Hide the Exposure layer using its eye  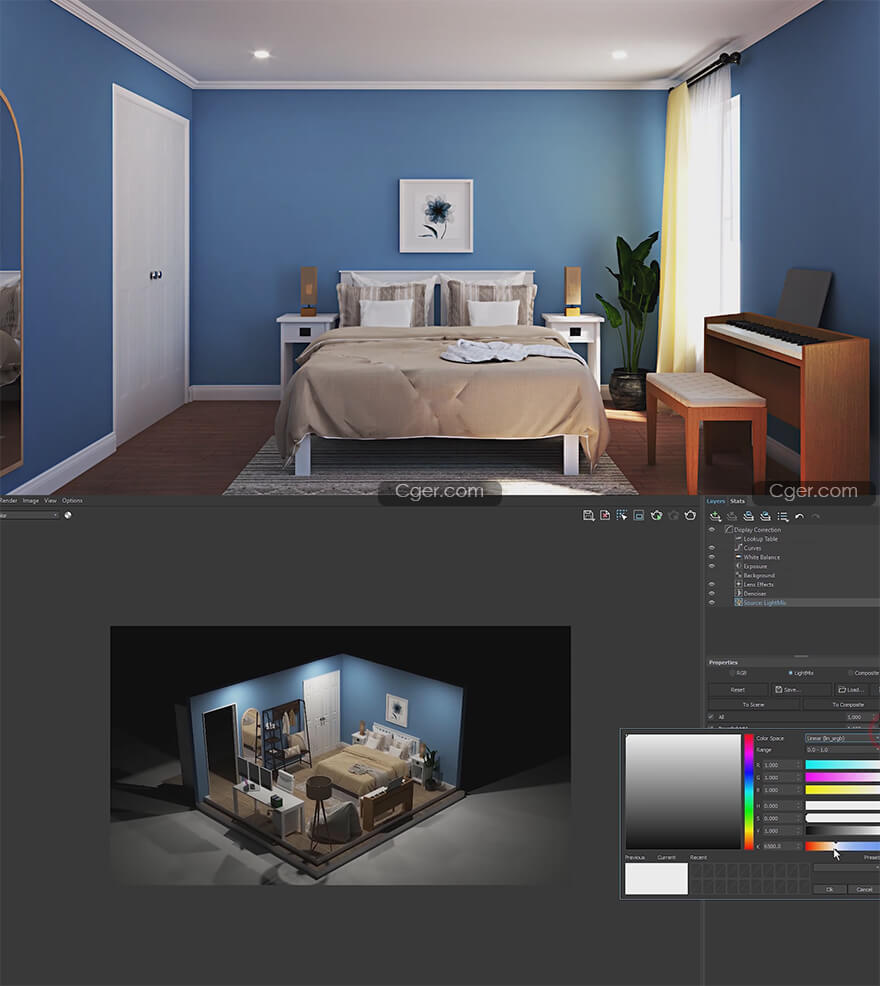click(x=712, y=566)
